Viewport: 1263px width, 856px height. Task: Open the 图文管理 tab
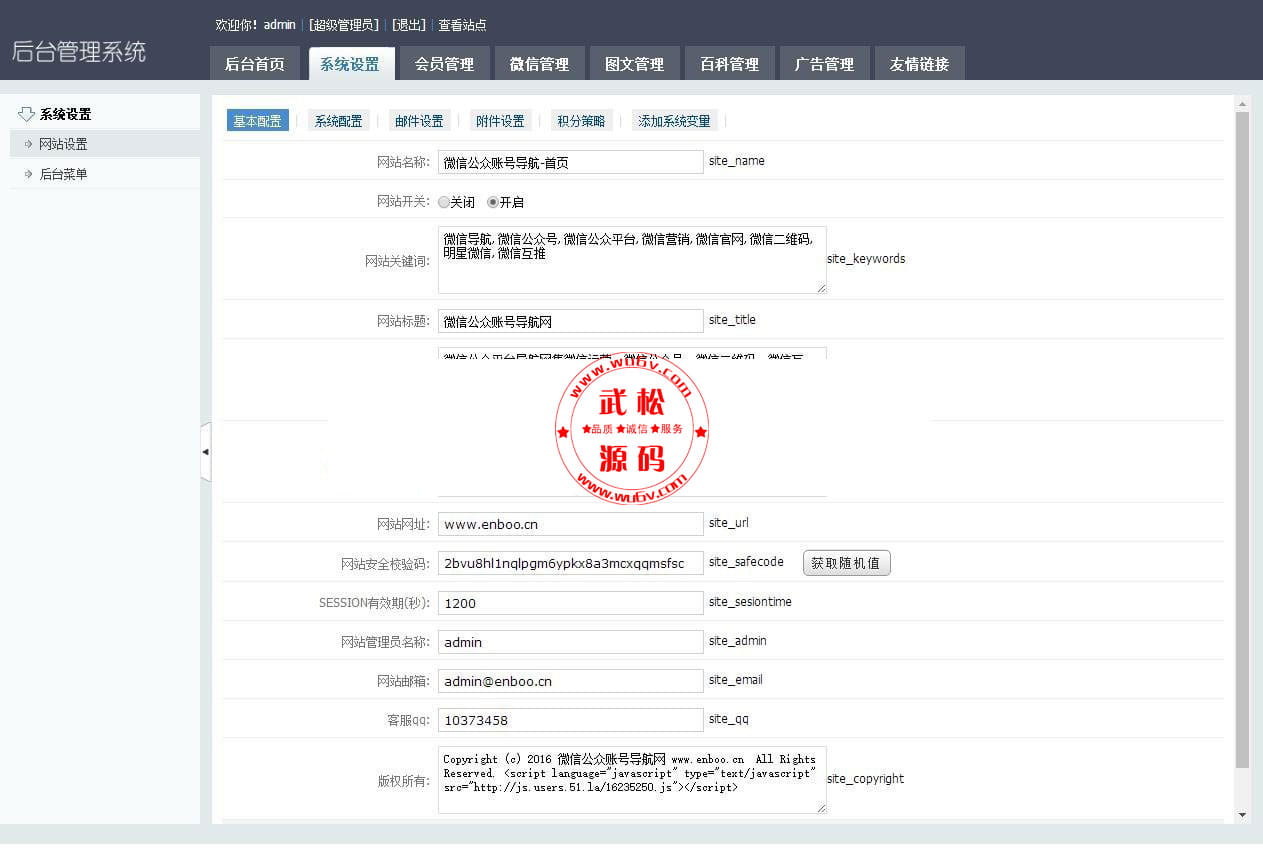(x=634, y=63)
